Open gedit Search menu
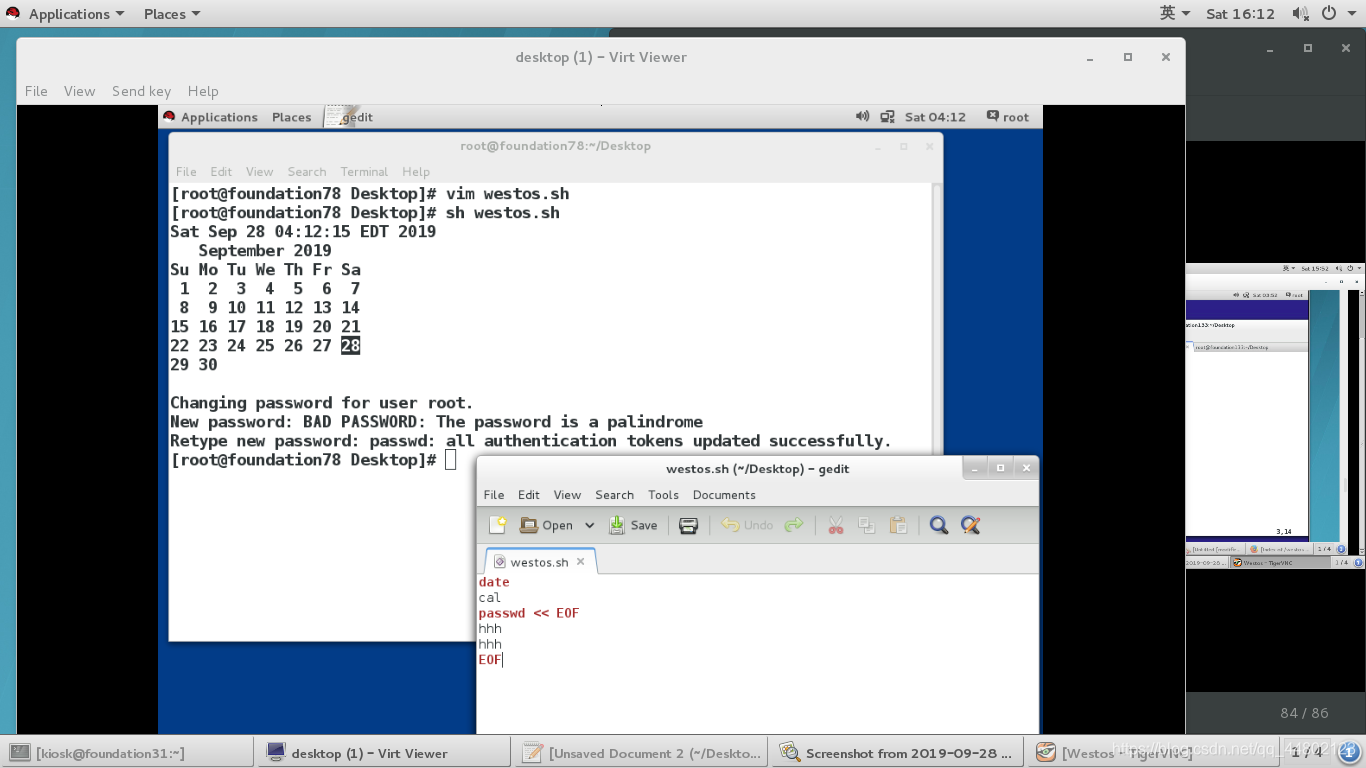 (x=614, y=495)
